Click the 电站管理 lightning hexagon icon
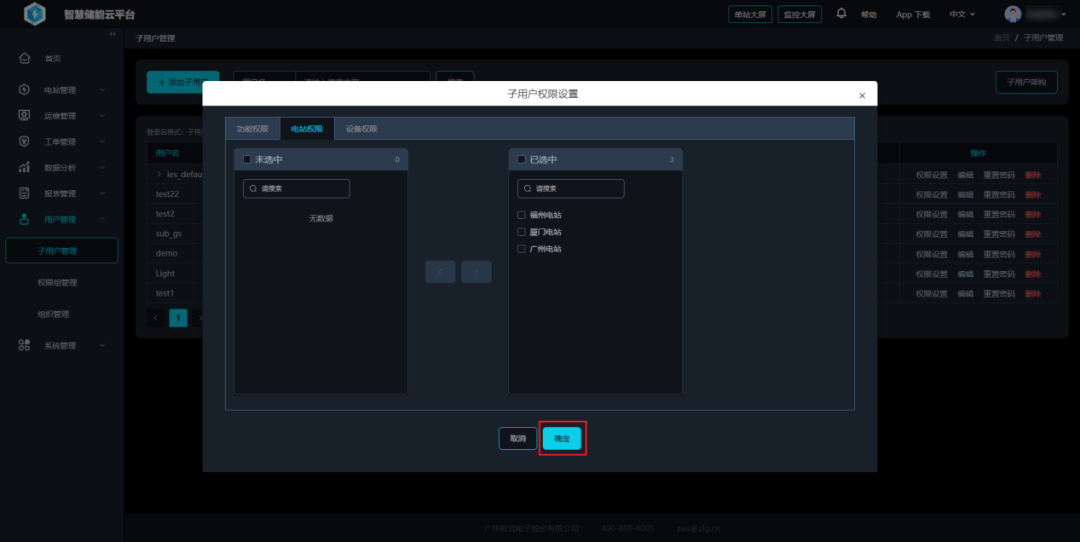The width and height of the screenshot is (1080, 542). pos(24,90)
